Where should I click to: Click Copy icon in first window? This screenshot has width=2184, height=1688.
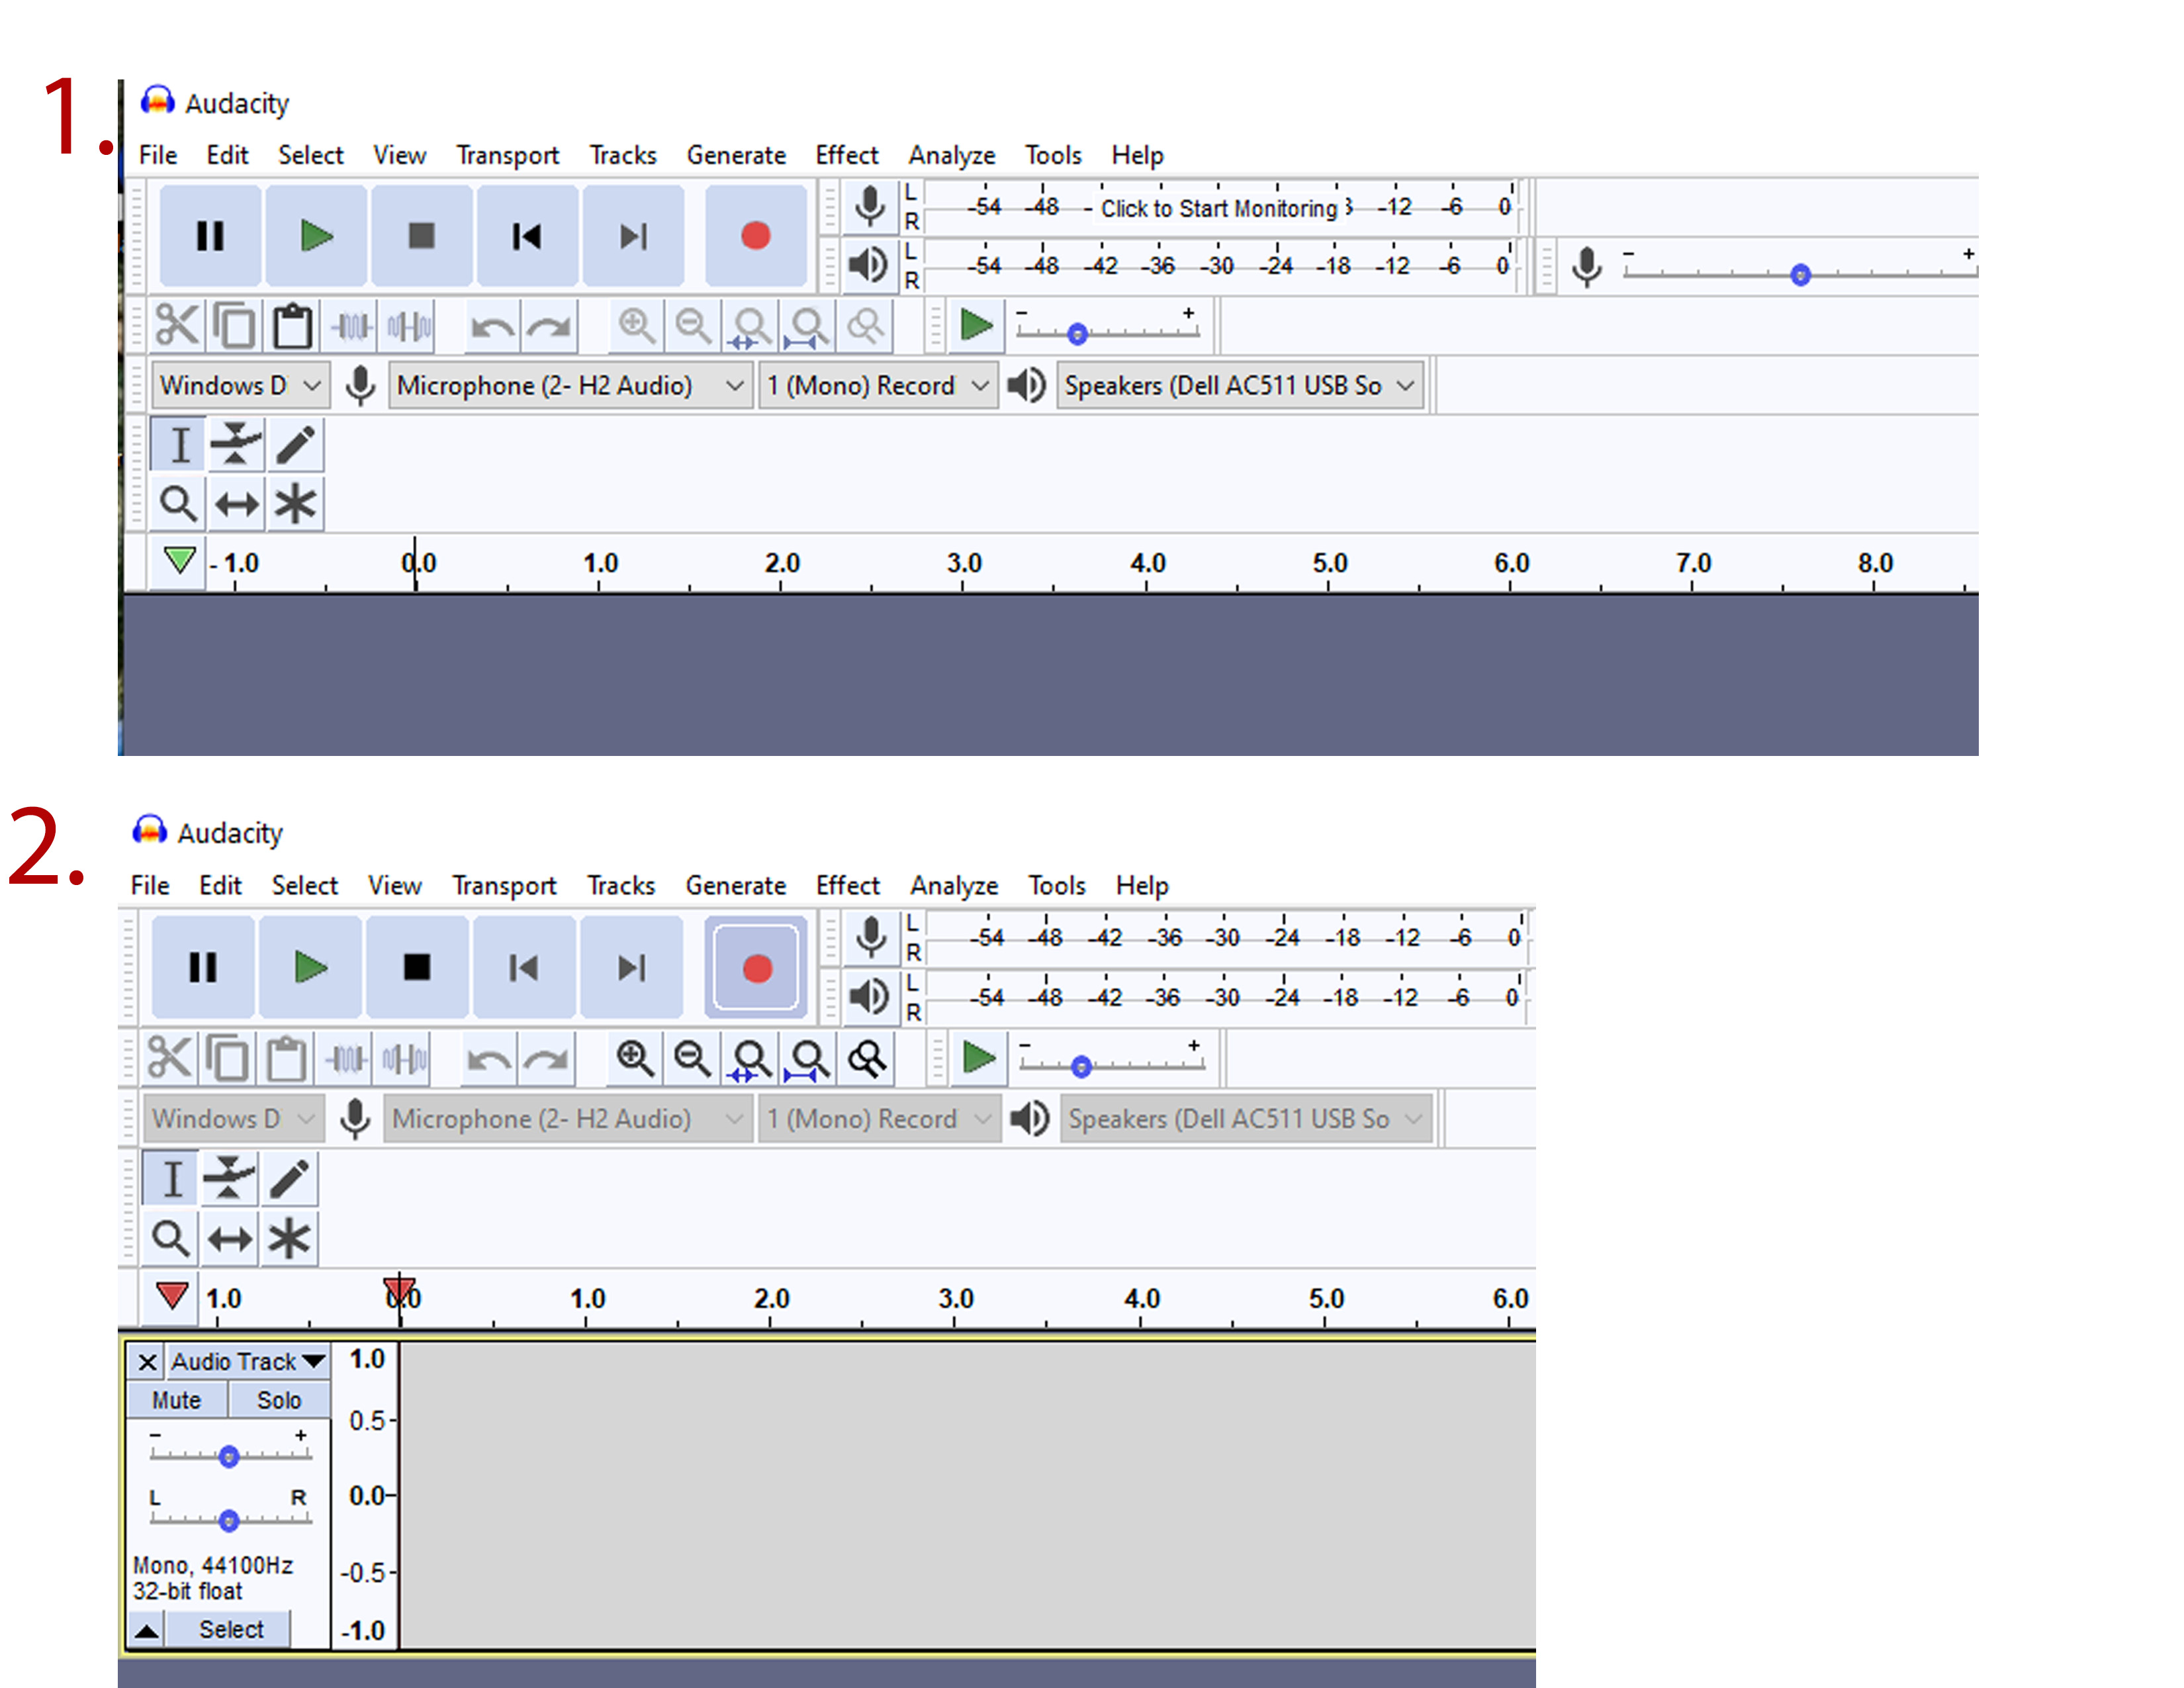(x=235, y=326)
